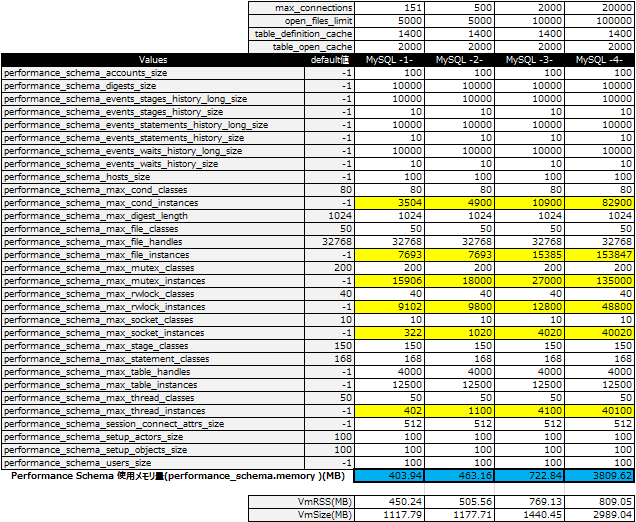Select open_files_limit value 100000

click(599, 21)
